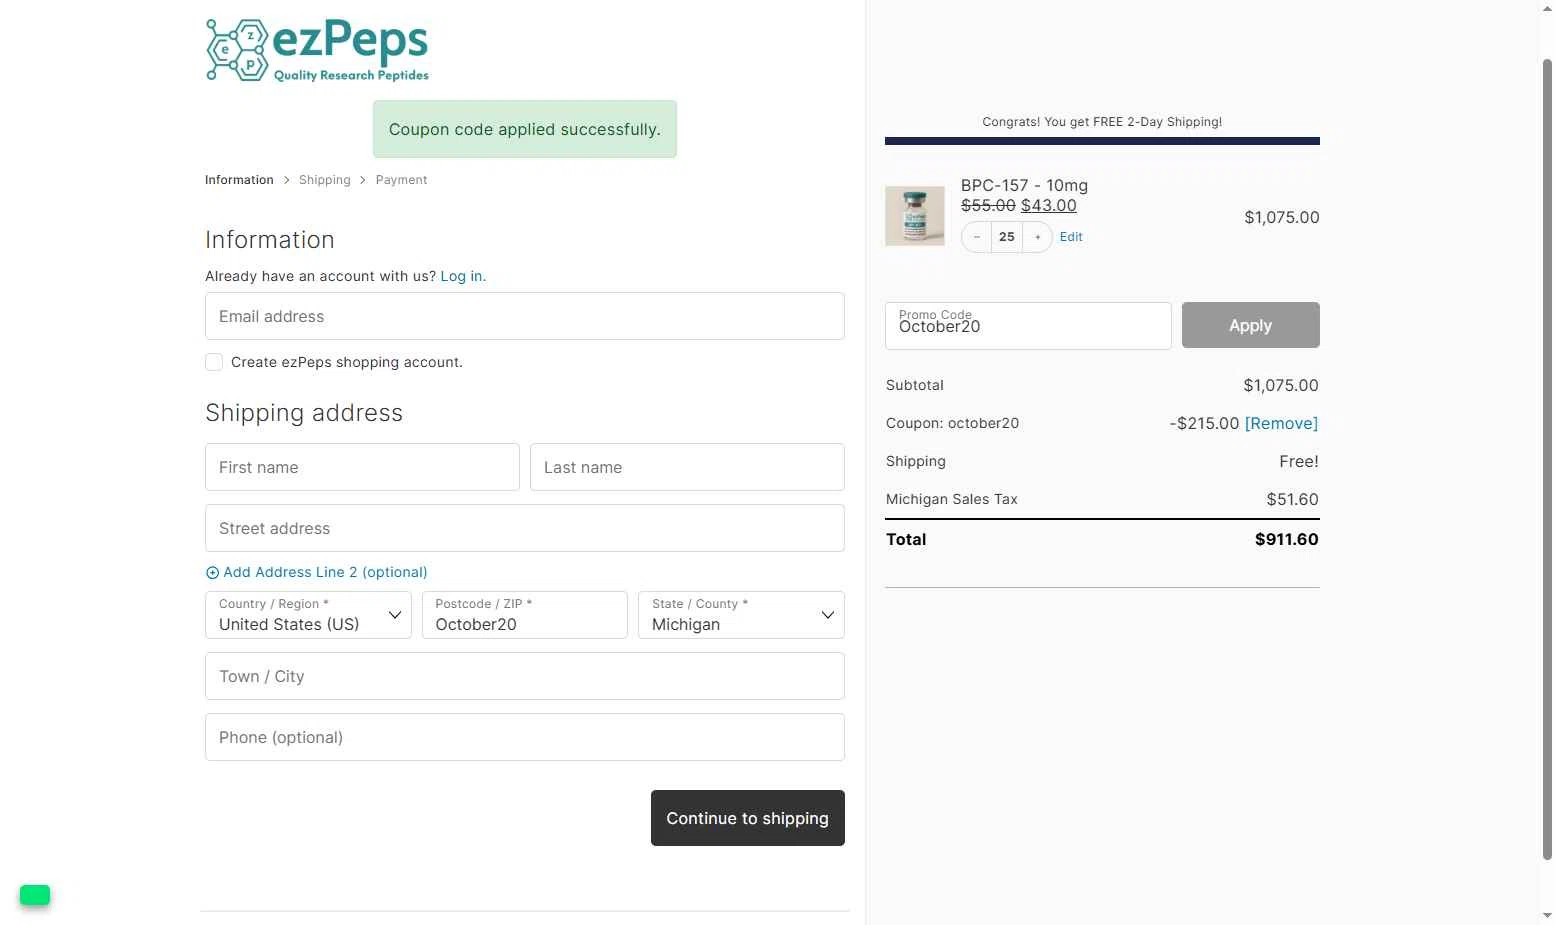Click the Apply promo code button
Screen dimensions: 1555x925
[x=1251, y=325]
